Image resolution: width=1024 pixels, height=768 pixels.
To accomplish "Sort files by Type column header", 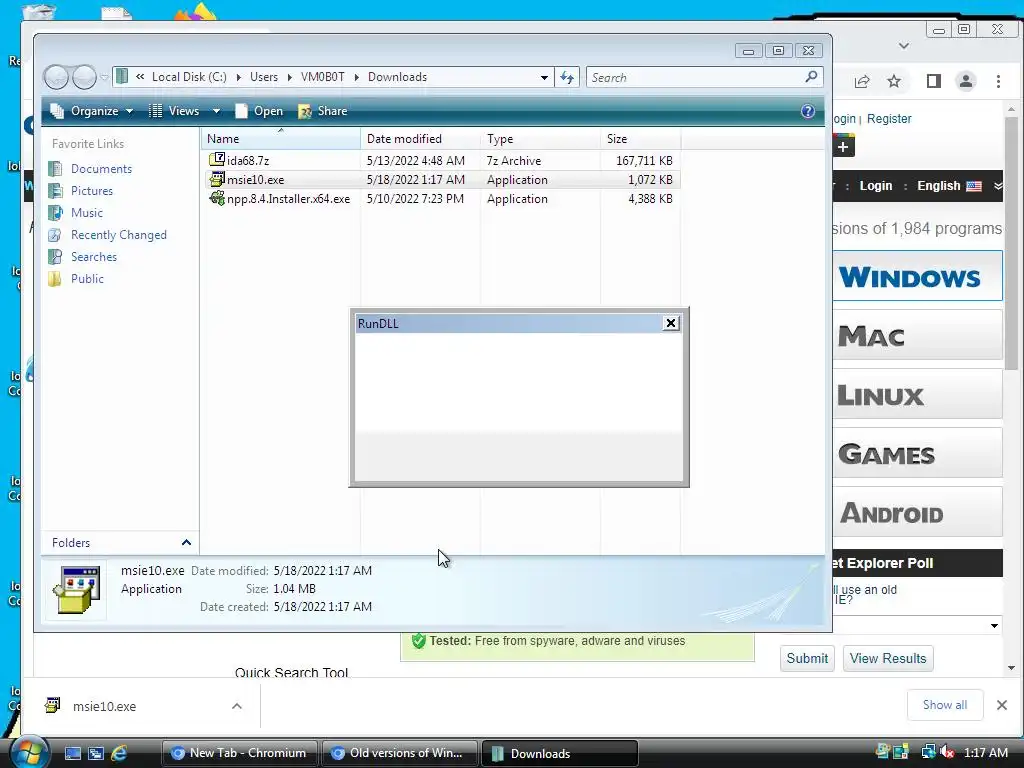I will [540, 138].
